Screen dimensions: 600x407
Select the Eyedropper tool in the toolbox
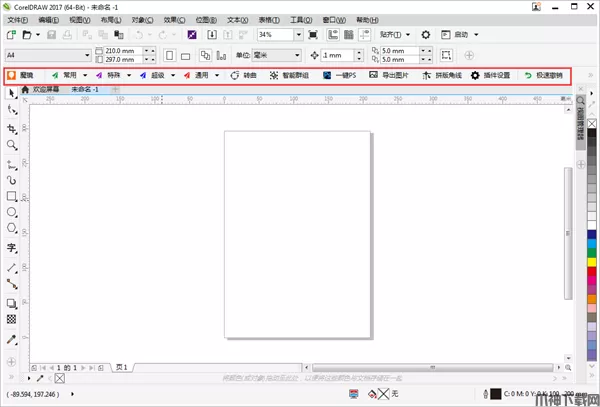click(12, 340)
